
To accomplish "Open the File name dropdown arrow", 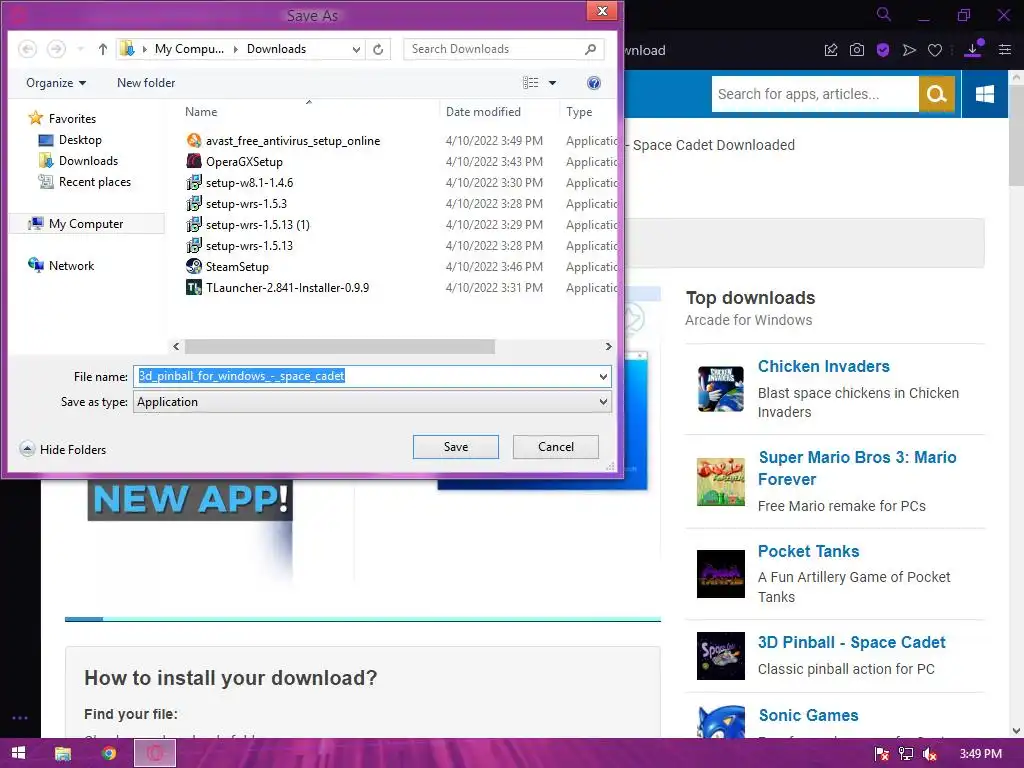I will (603, 377).
